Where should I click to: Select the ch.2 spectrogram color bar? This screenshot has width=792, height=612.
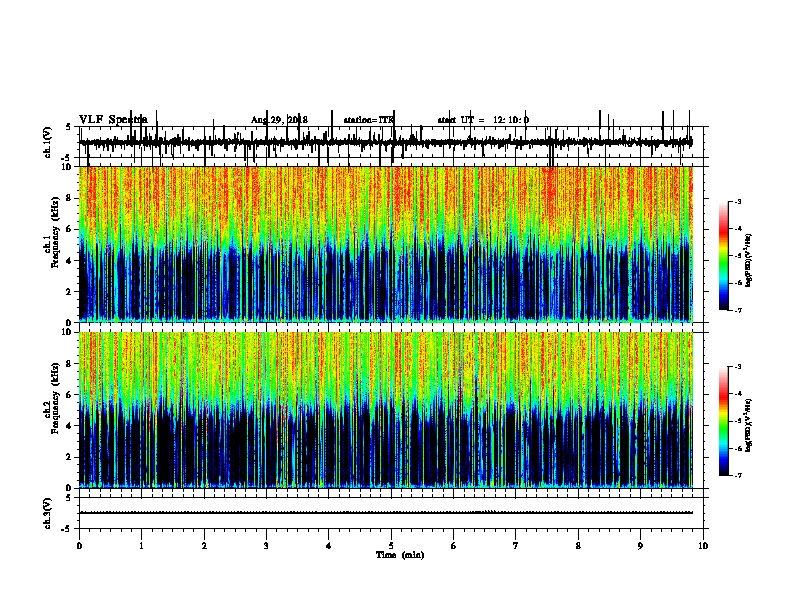point(723,421)
